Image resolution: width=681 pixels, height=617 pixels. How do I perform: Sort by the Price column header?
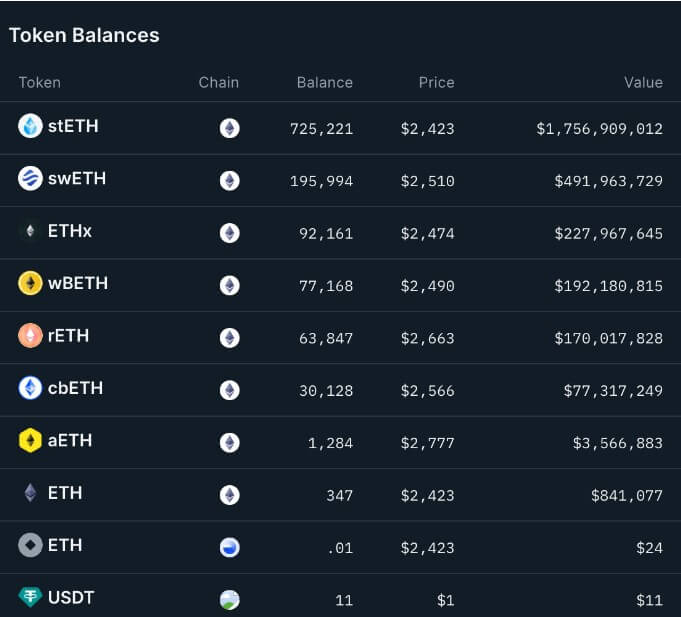tap(436, 82)
